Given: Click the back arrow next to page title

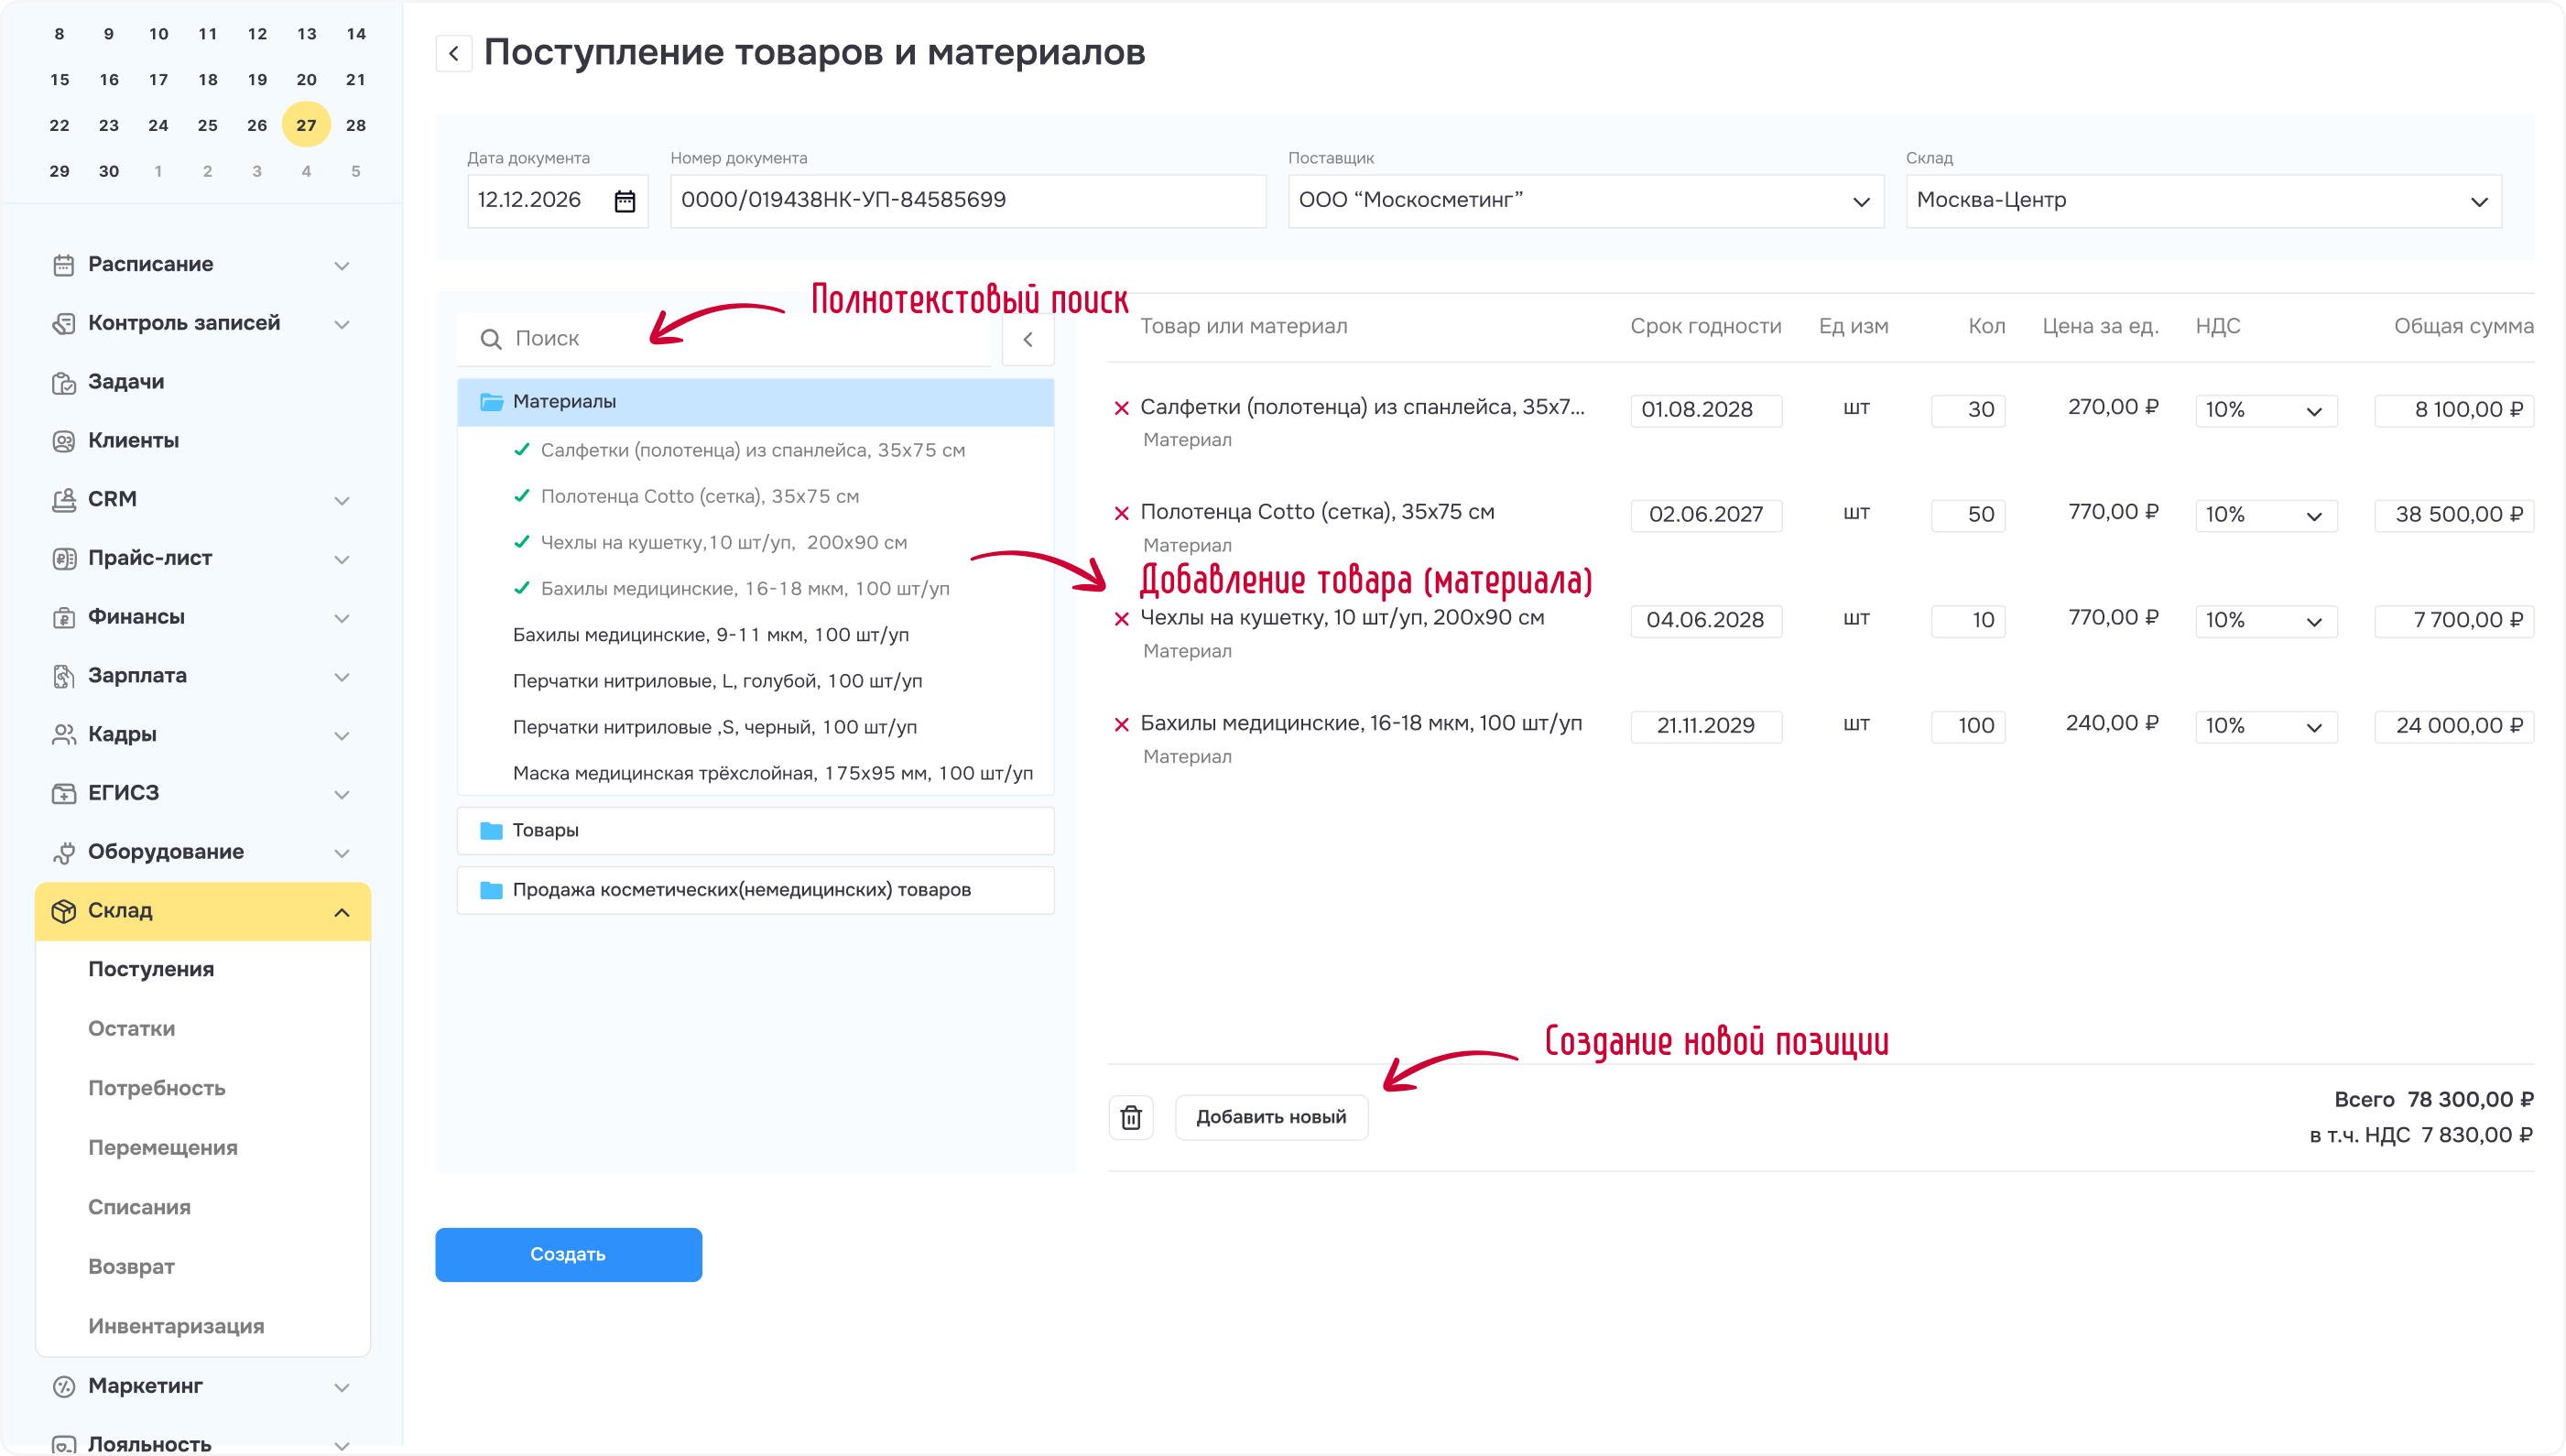Looking at the screenshot, I should [x=454, y=53].
